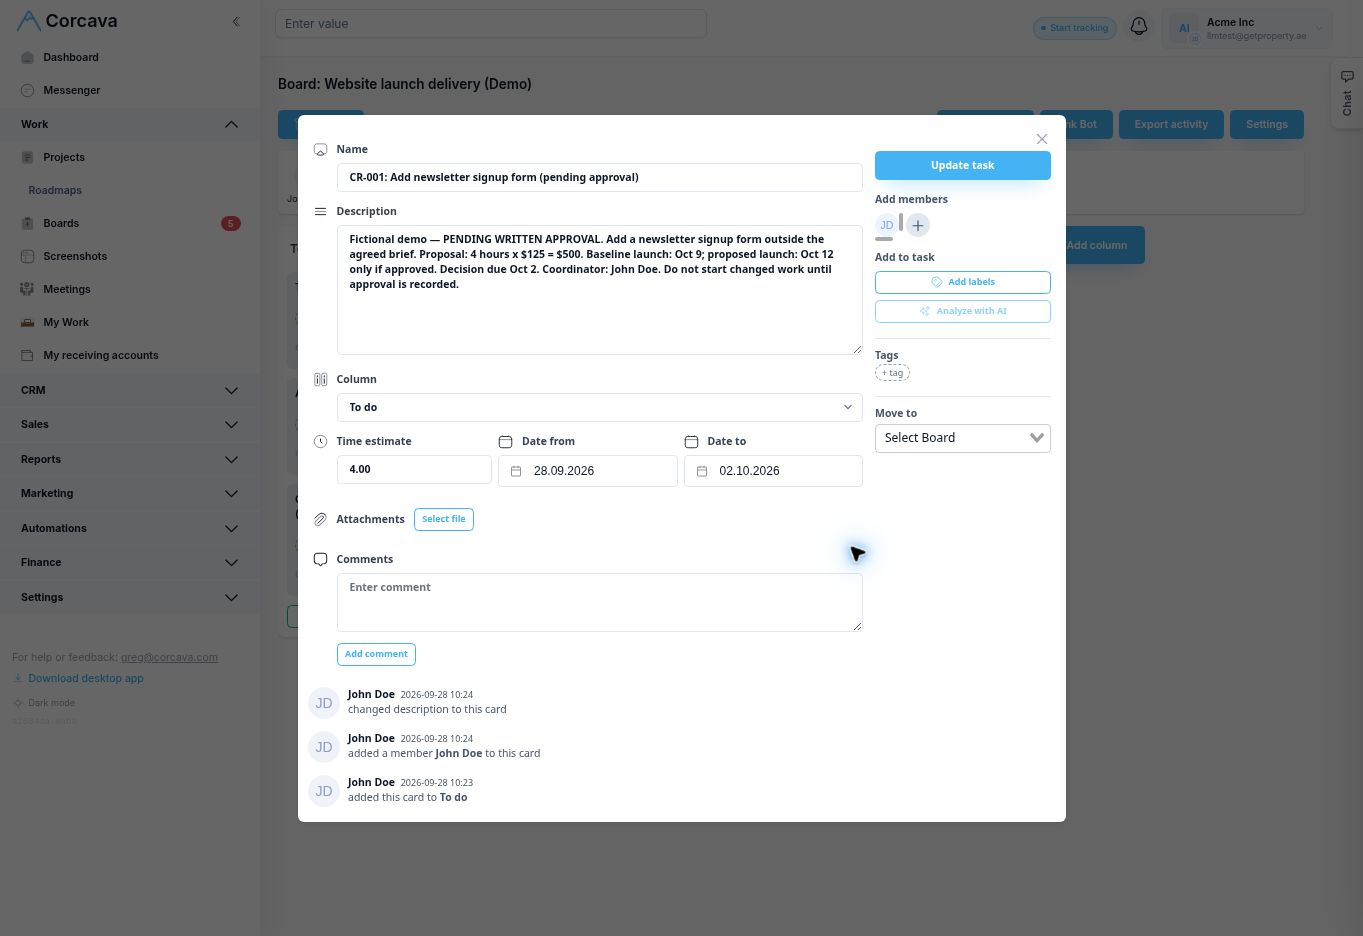The width and height of the screenshot is (1363, 936).
Task: Click the Time estimate field
Action: [x=414, y=469]
